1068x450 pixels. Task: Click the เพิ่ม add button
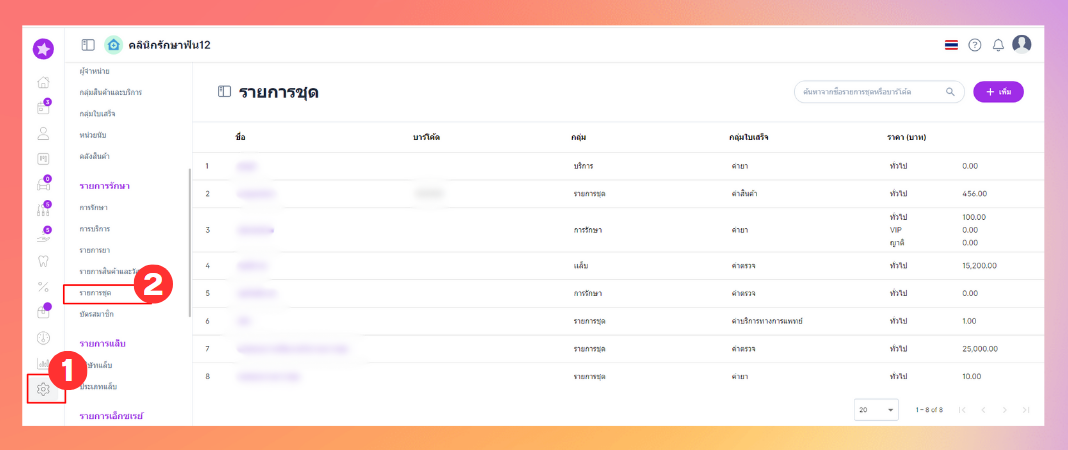coord(998,91)
